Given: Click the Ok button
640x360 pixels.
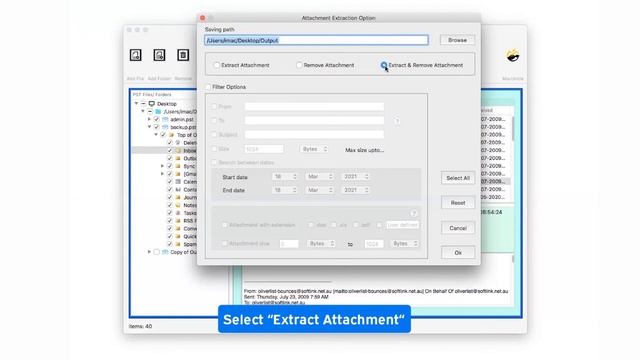Looking at the screenshot, I should (x=458, y=253).
